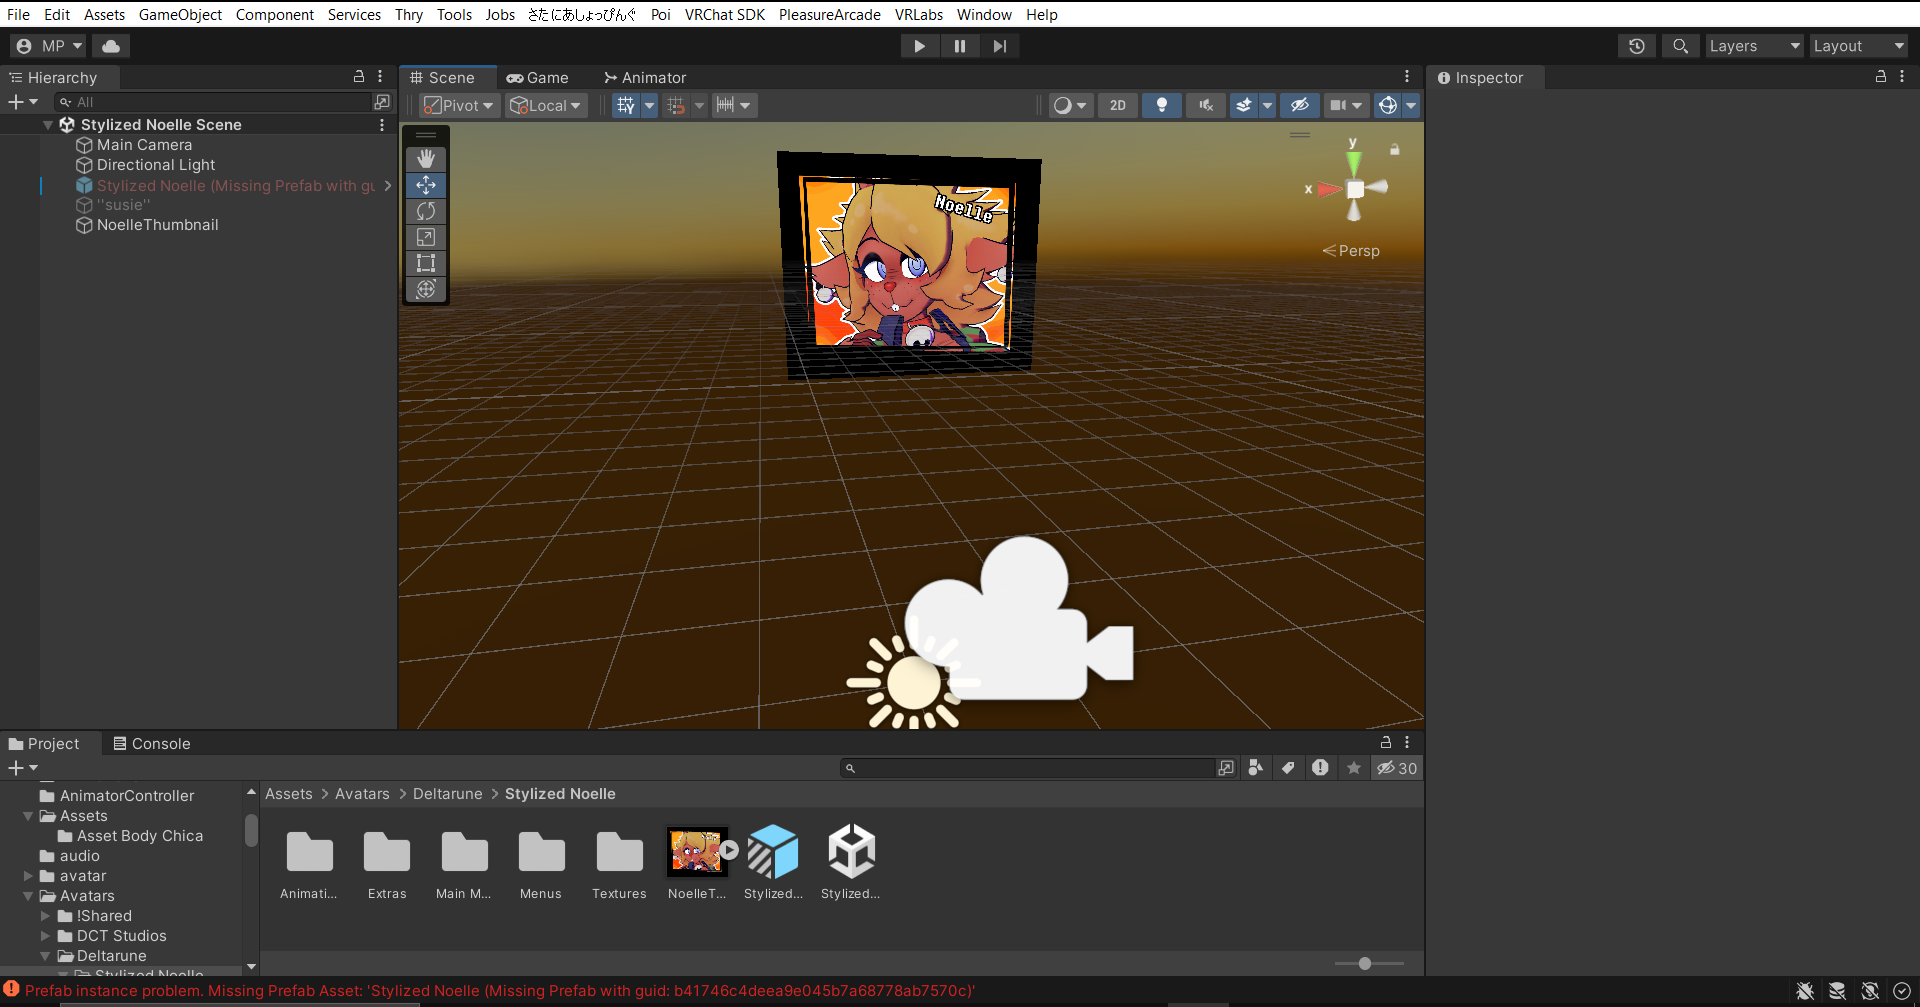Switch to the Game tab
This screenshot has width=1920, height=1007.
(x=538, y=77)
